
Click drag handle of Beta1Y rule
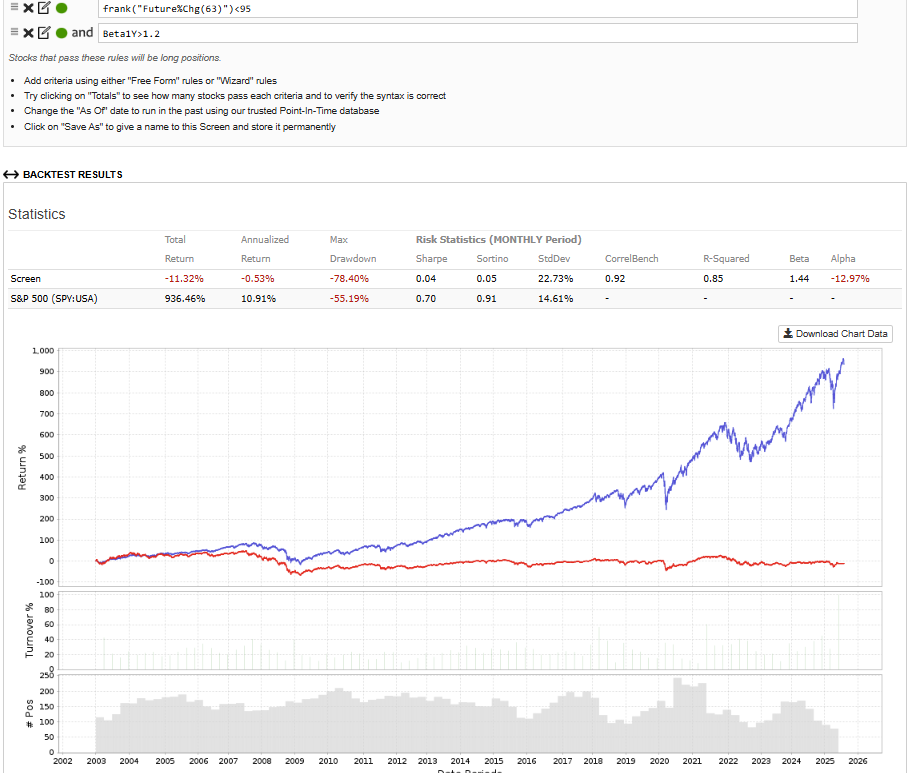pyautogui.click(x=13, y=33)
